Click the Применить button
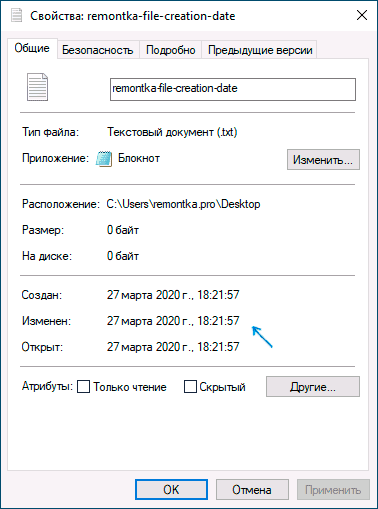 point(333,490)
